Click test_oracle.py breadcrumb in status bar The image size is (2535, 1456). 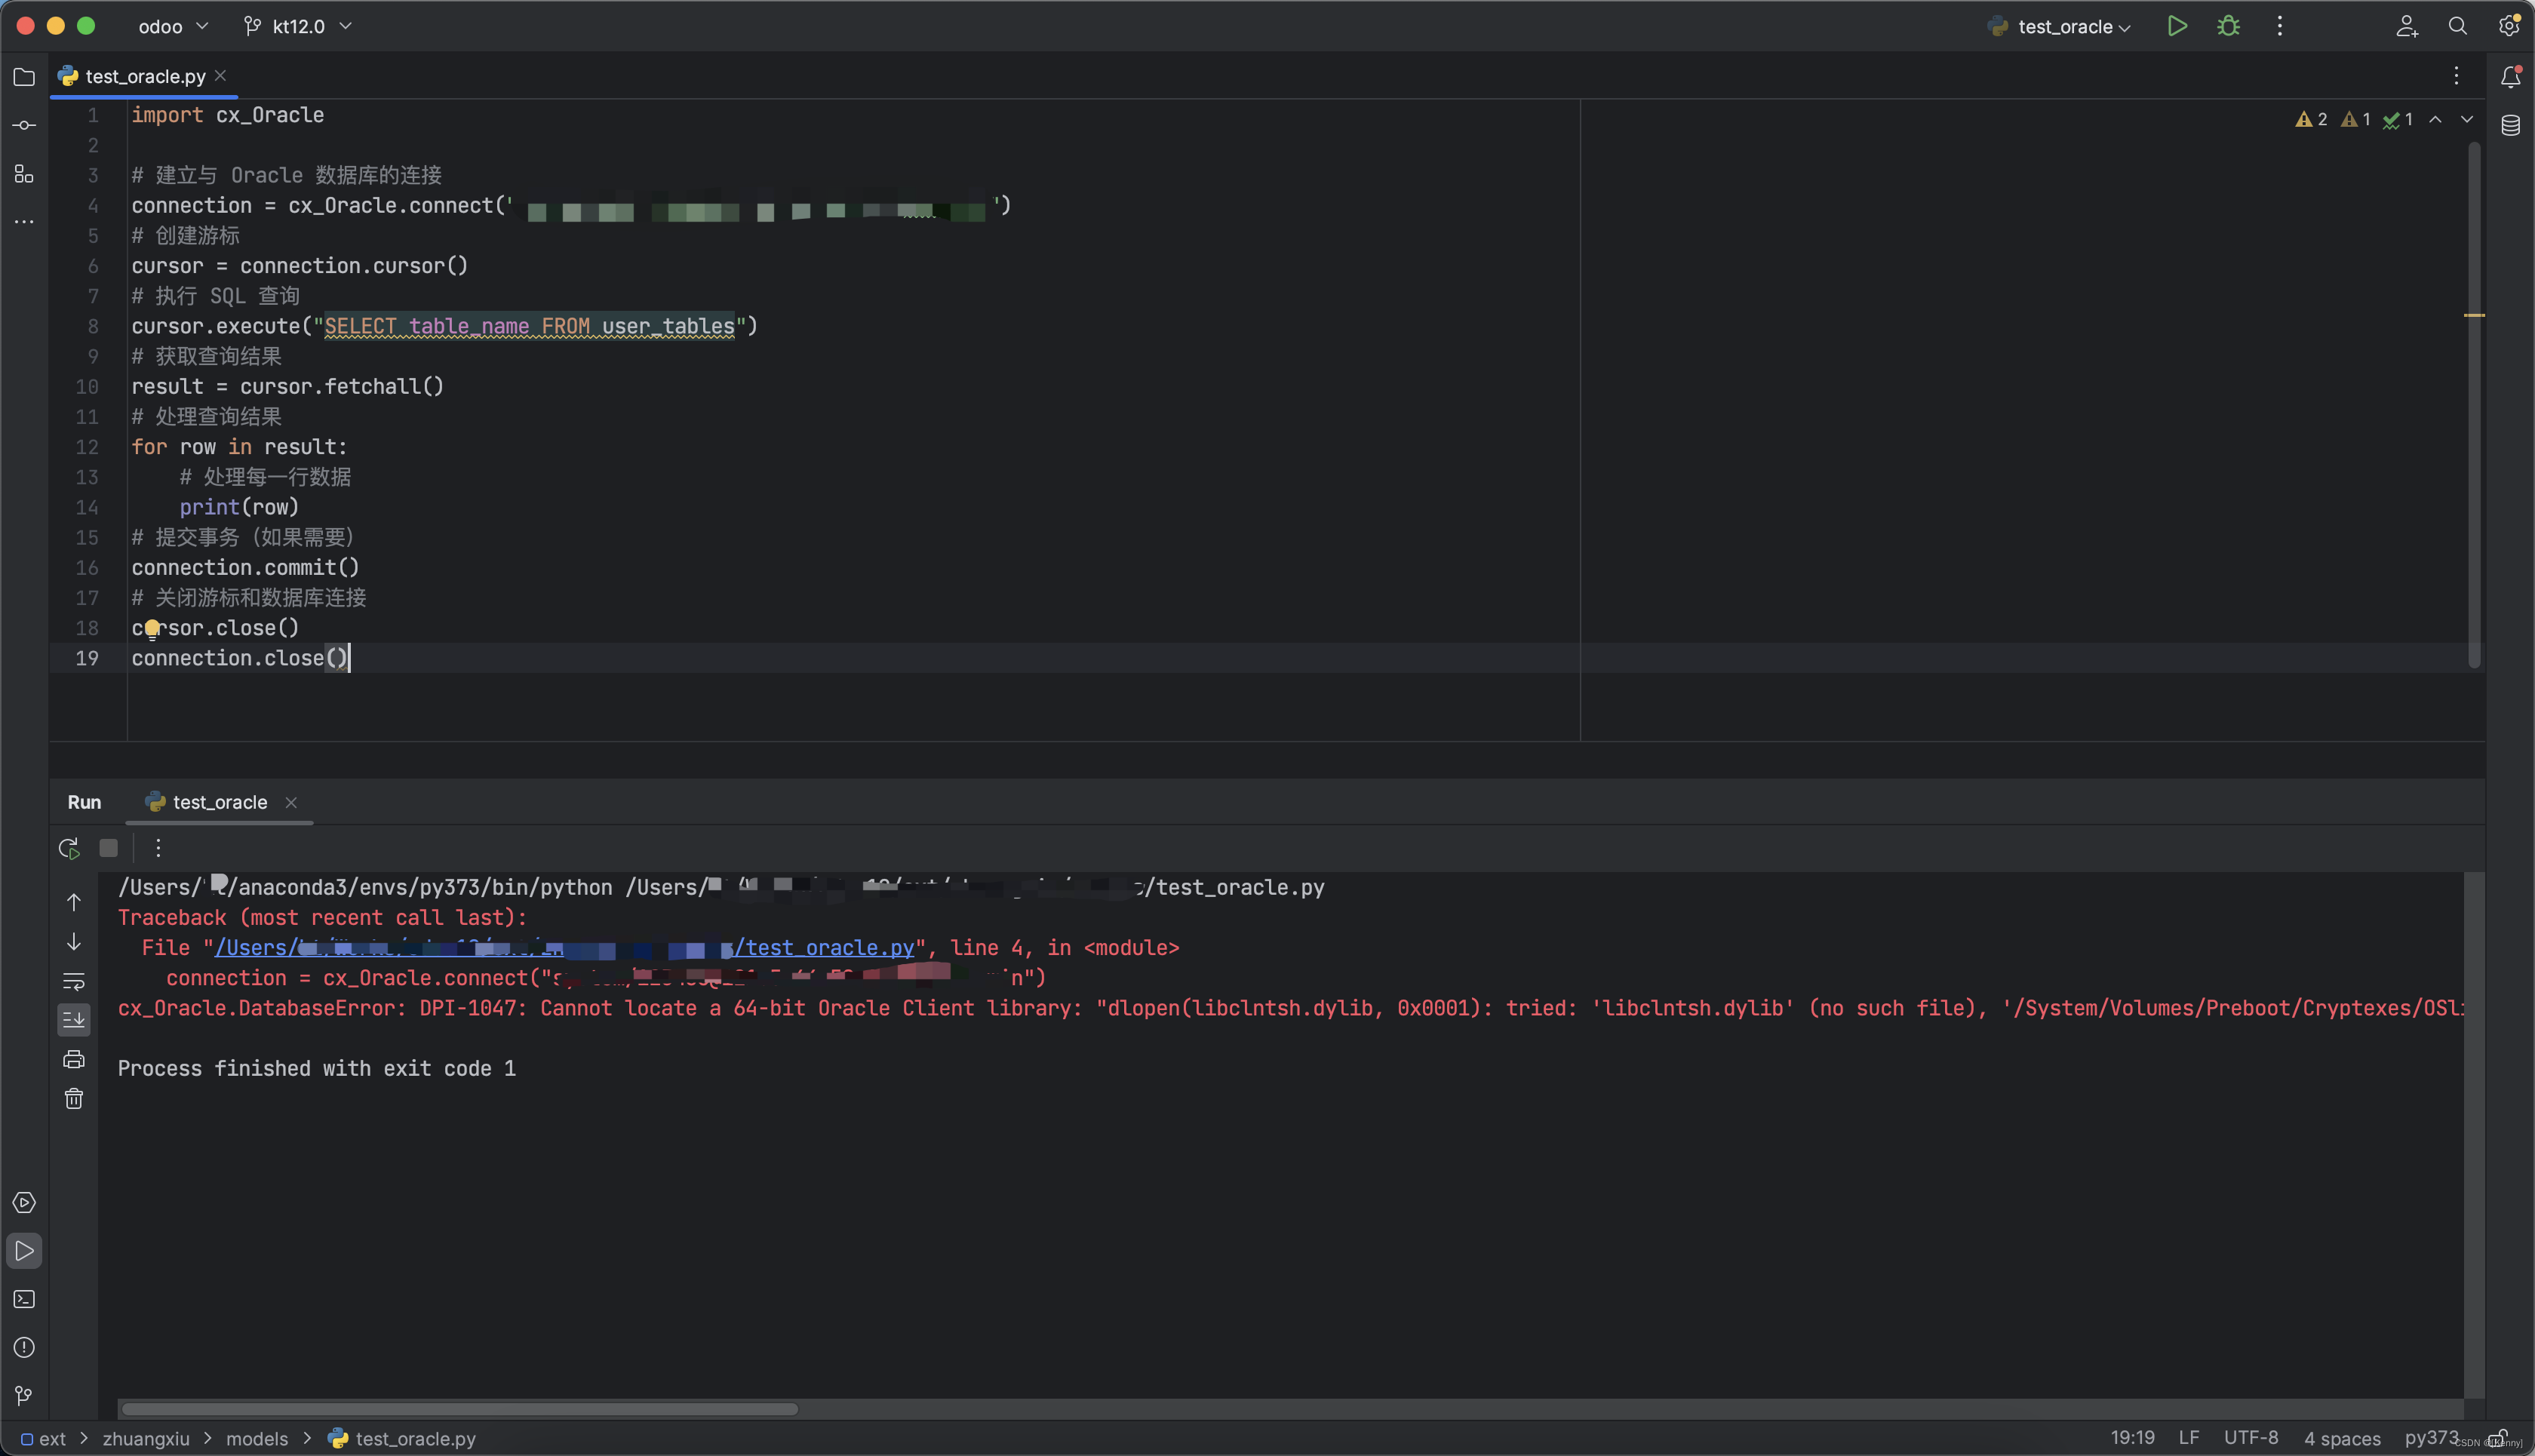(402, 1438)
